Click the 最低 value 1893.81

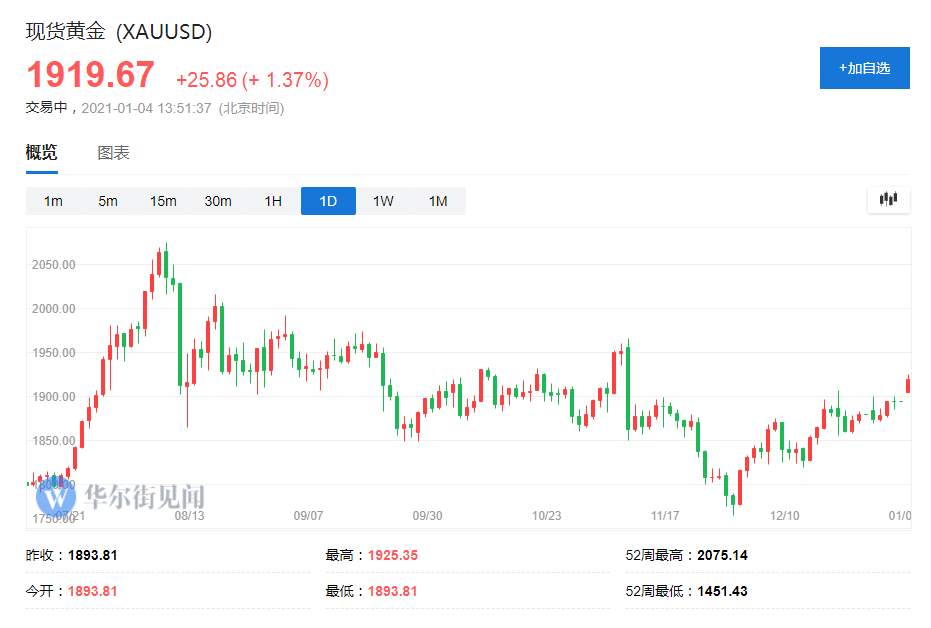392,591
